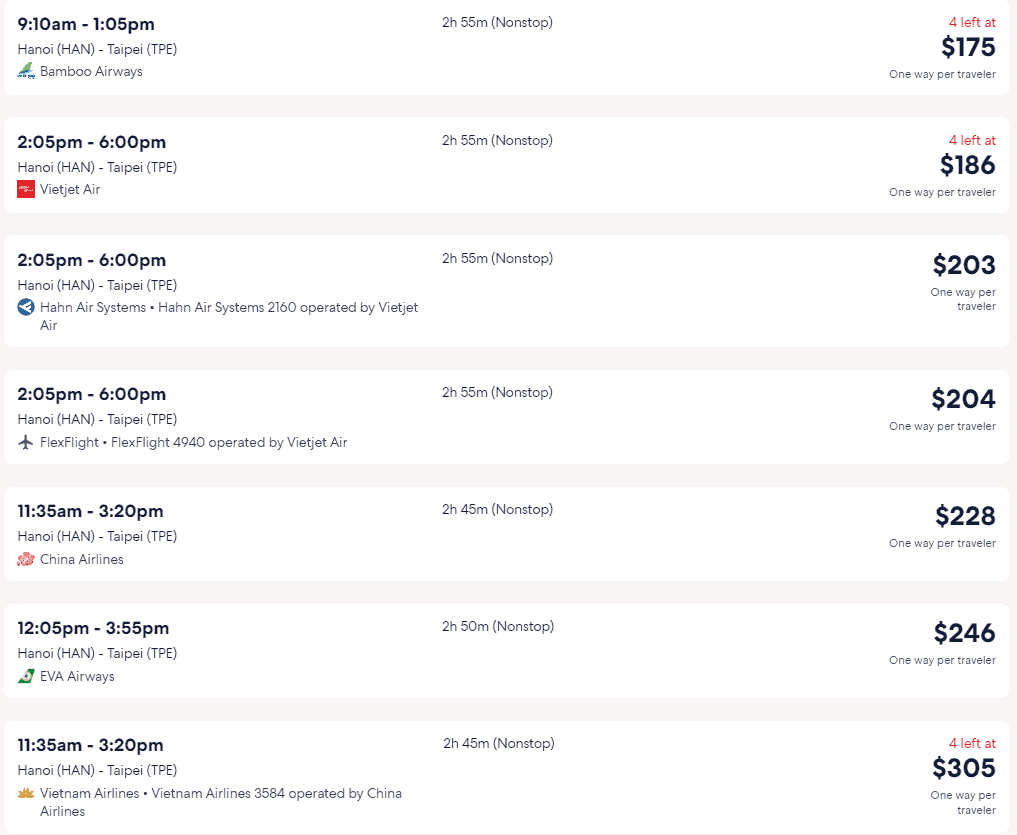This screenshot has height=835, width=1017.
Task: Pick the $228 China Airlines price
Action: [x=965, y=516]
